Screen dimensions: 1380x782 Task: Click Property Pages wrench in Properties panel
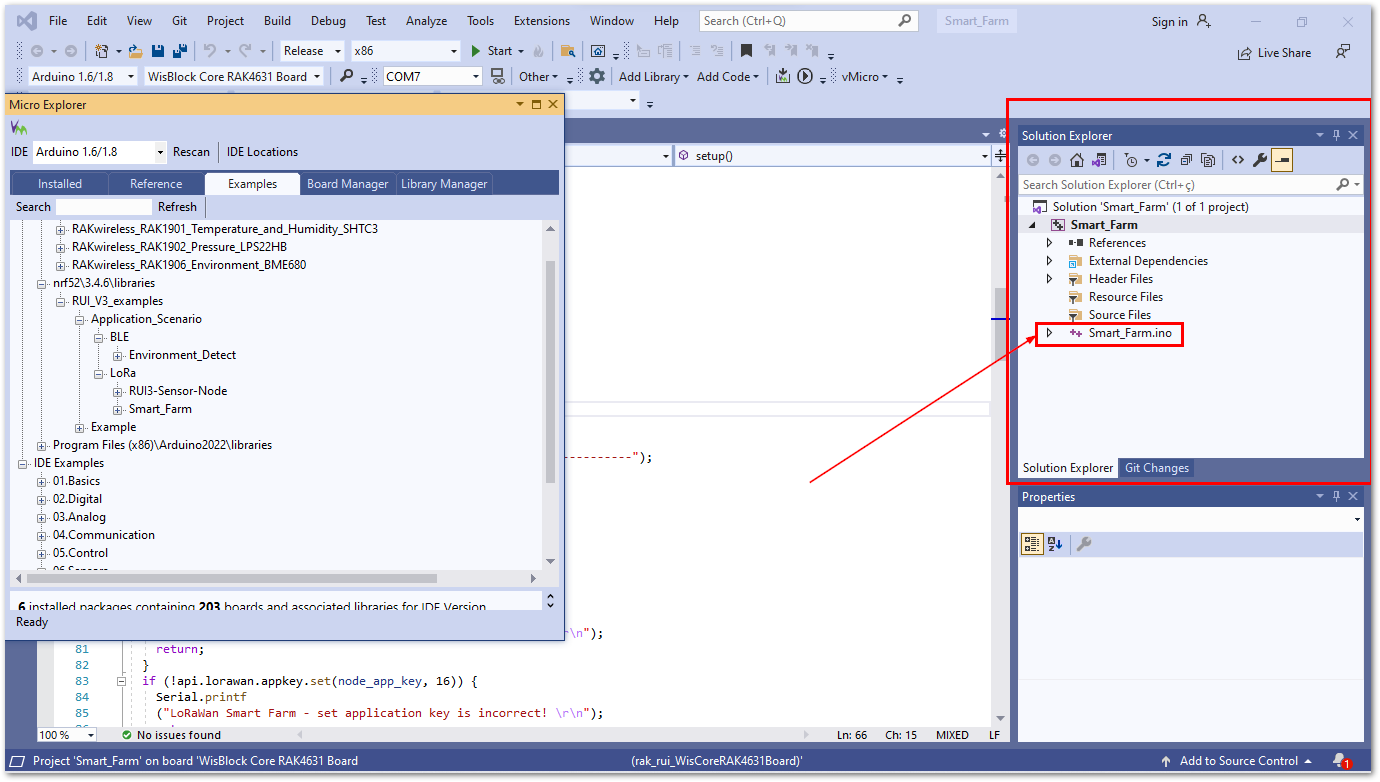tap(1083, 544)
